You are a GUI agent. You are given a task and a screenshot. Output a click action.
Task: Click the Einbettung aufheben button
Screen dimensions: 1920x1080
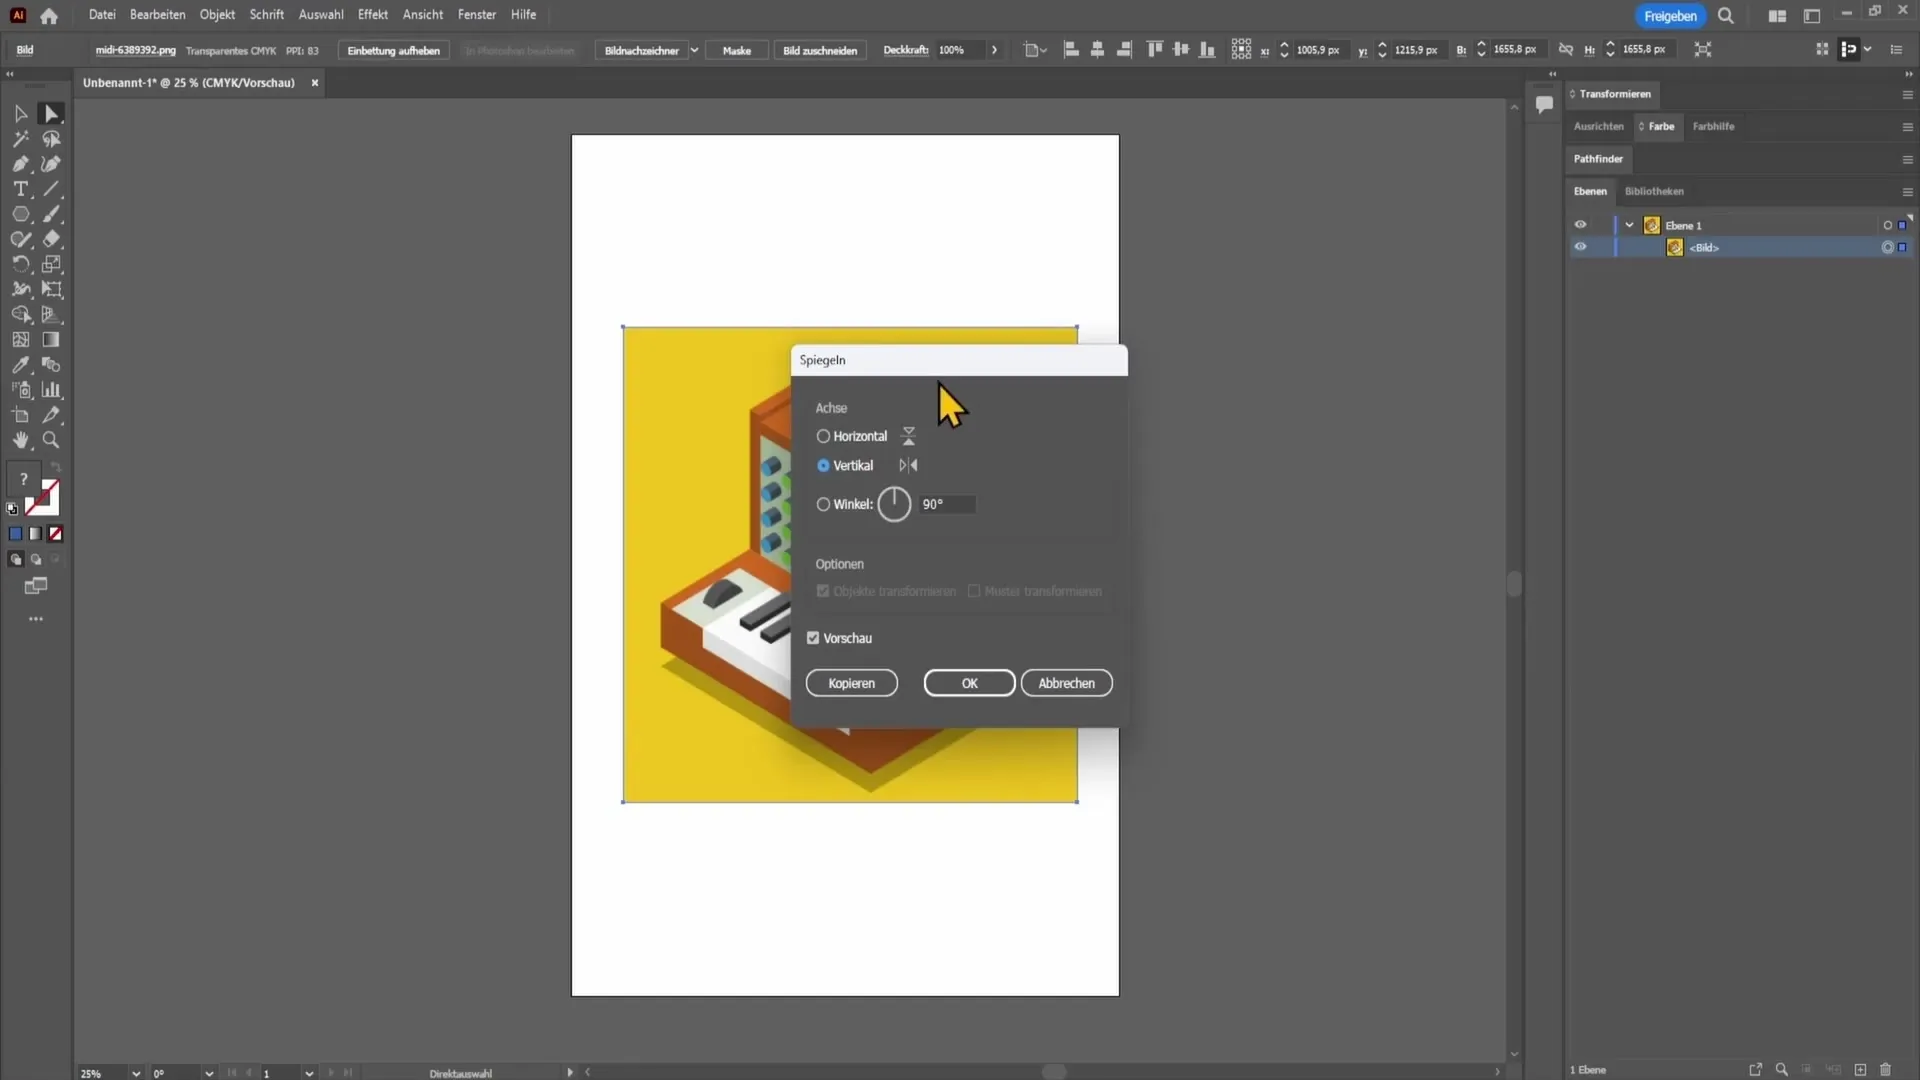point(393,50)
